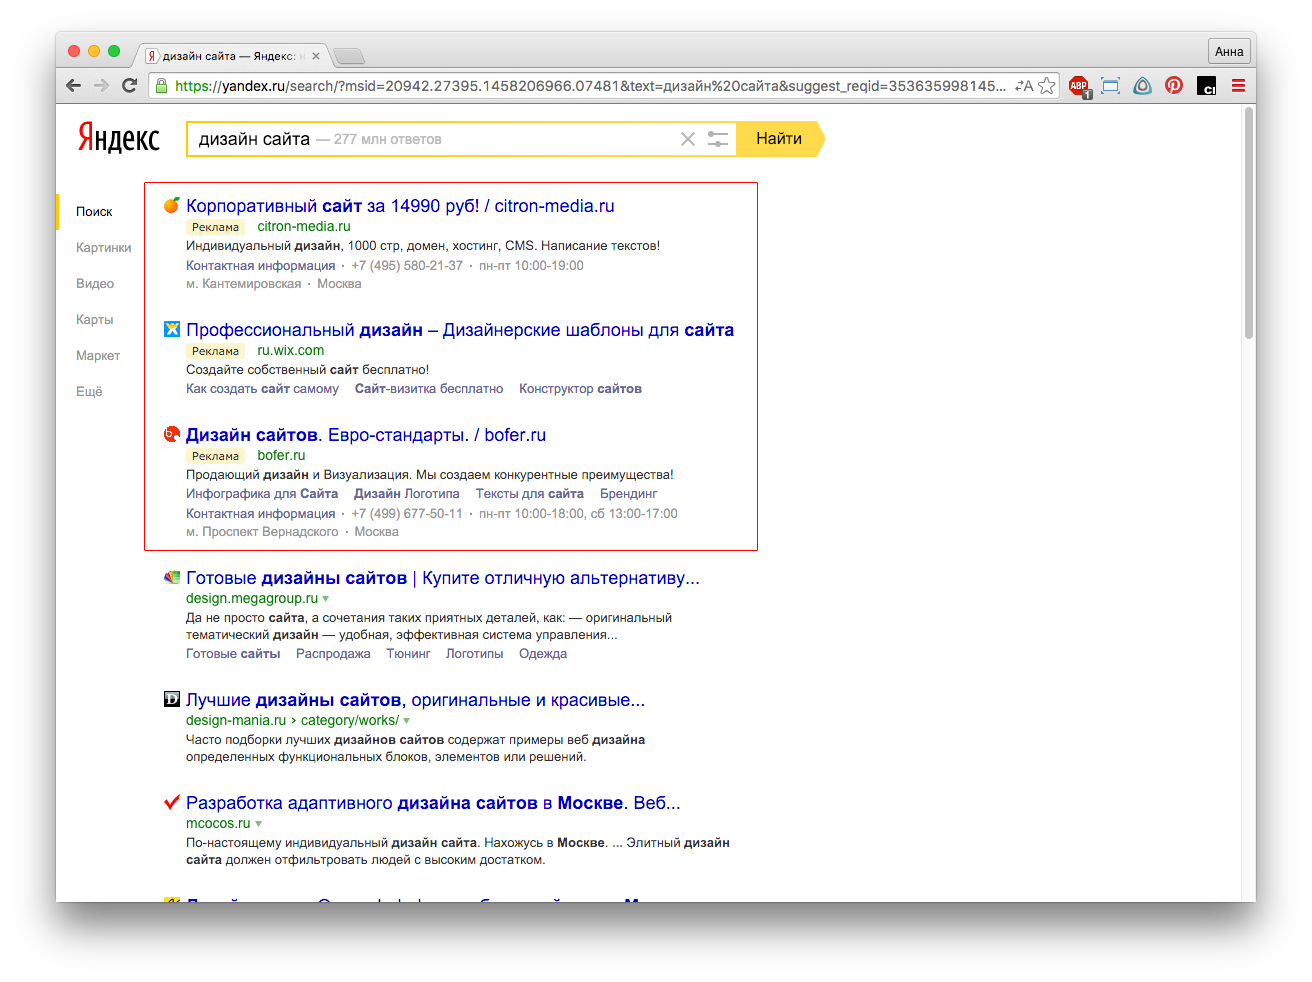Click the Pinterest extension icon
The image size is (1312, 982).
click(1174, 86)
